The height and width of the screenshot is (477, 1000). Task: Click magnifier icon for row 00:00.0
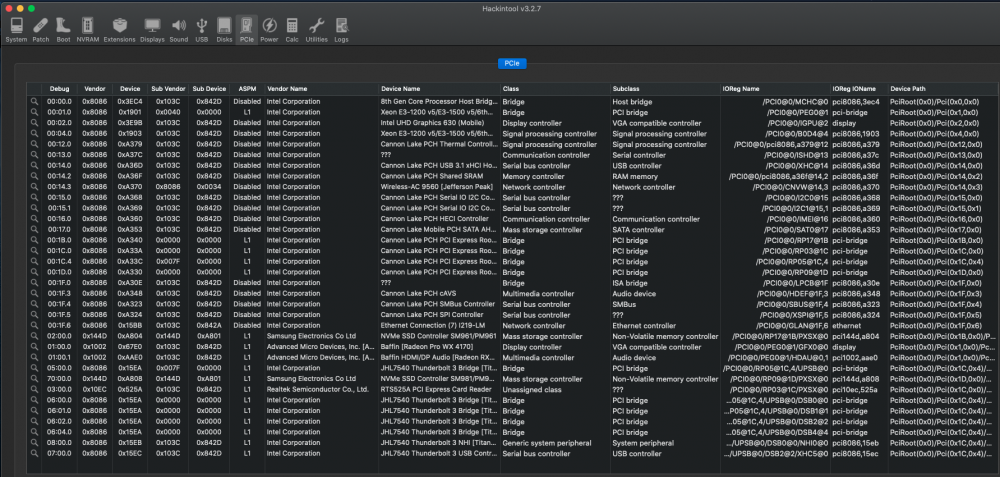pos(34,101)
